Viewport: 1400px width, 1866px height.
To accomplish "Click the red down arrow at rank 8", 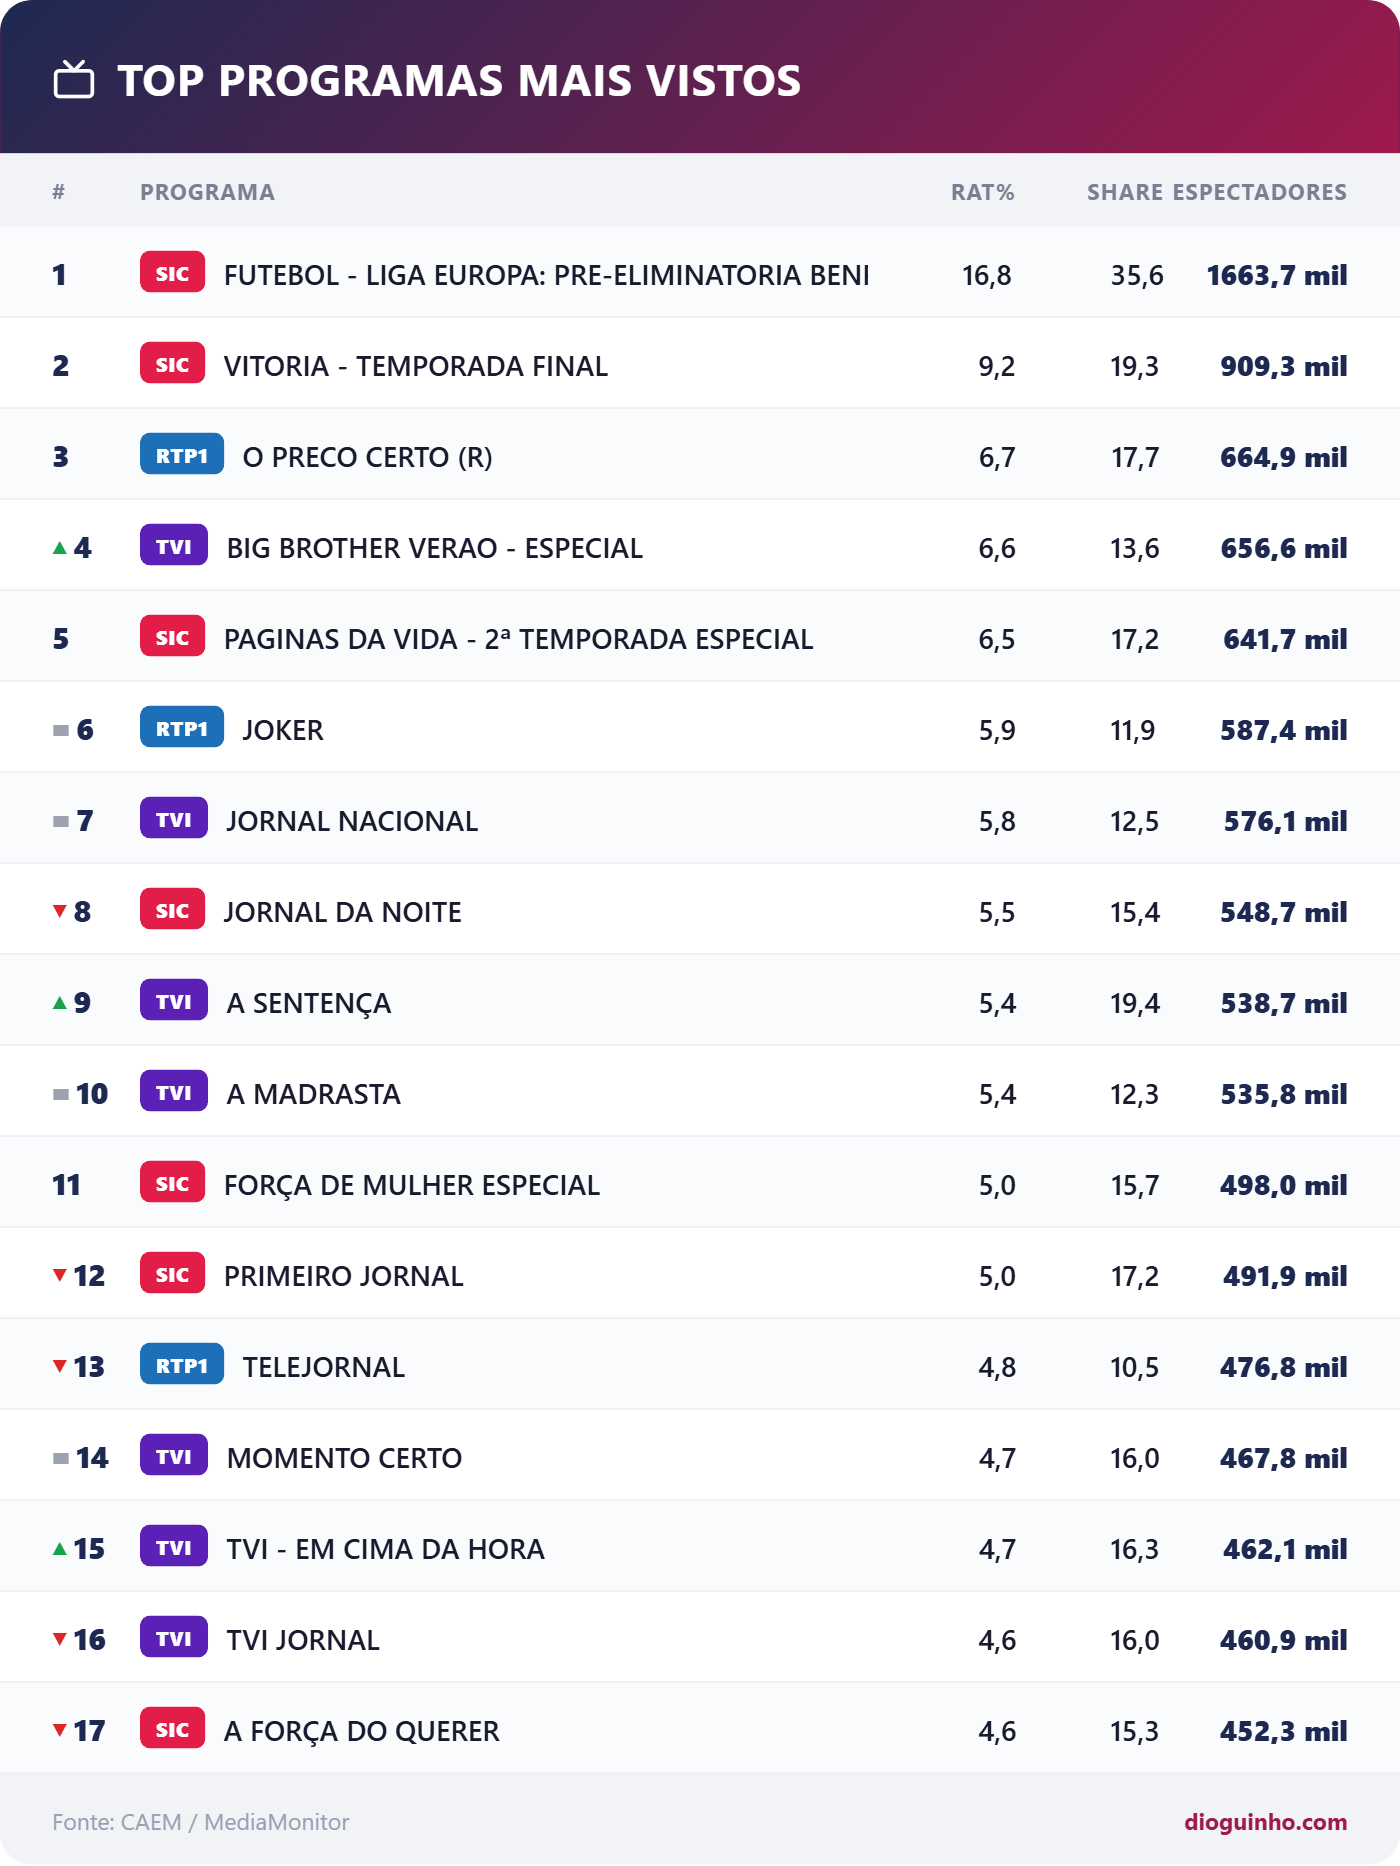I will pyautogui.click(x=60, y=911).
